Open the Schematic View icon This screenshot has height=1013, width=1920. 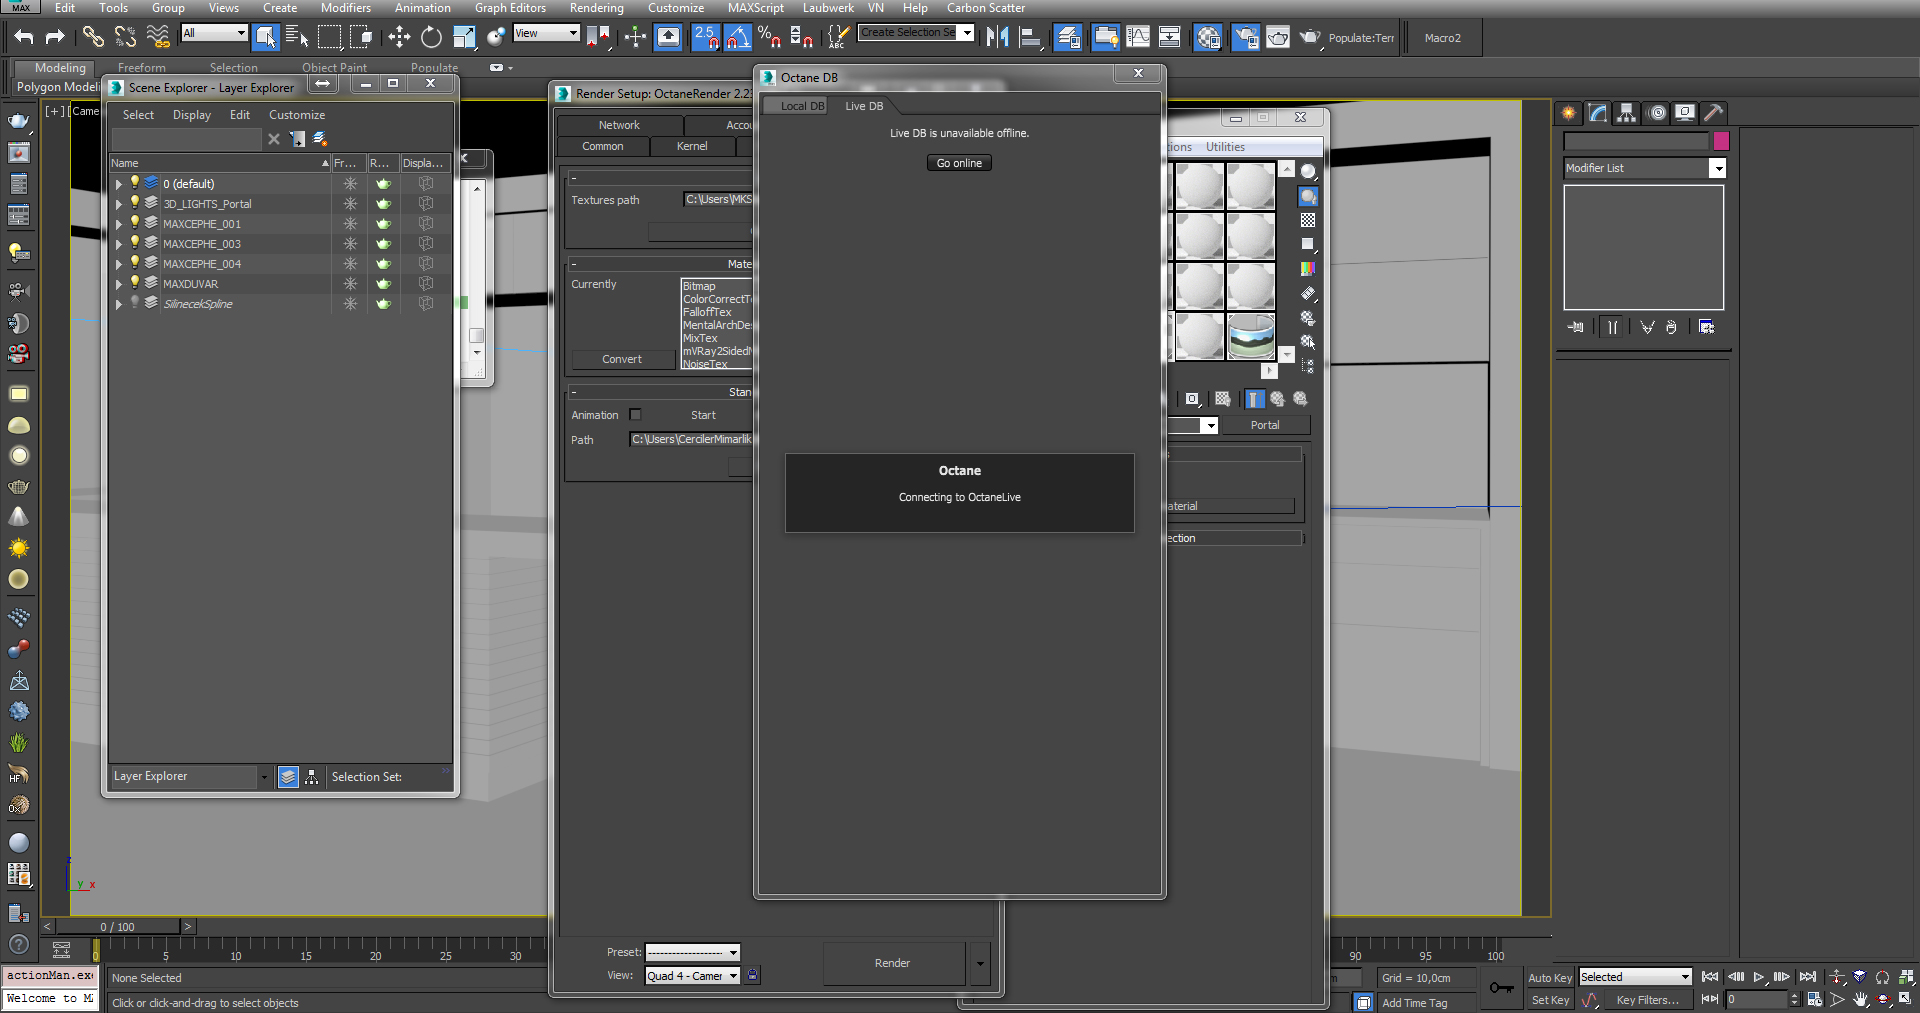pos(1169,37)
